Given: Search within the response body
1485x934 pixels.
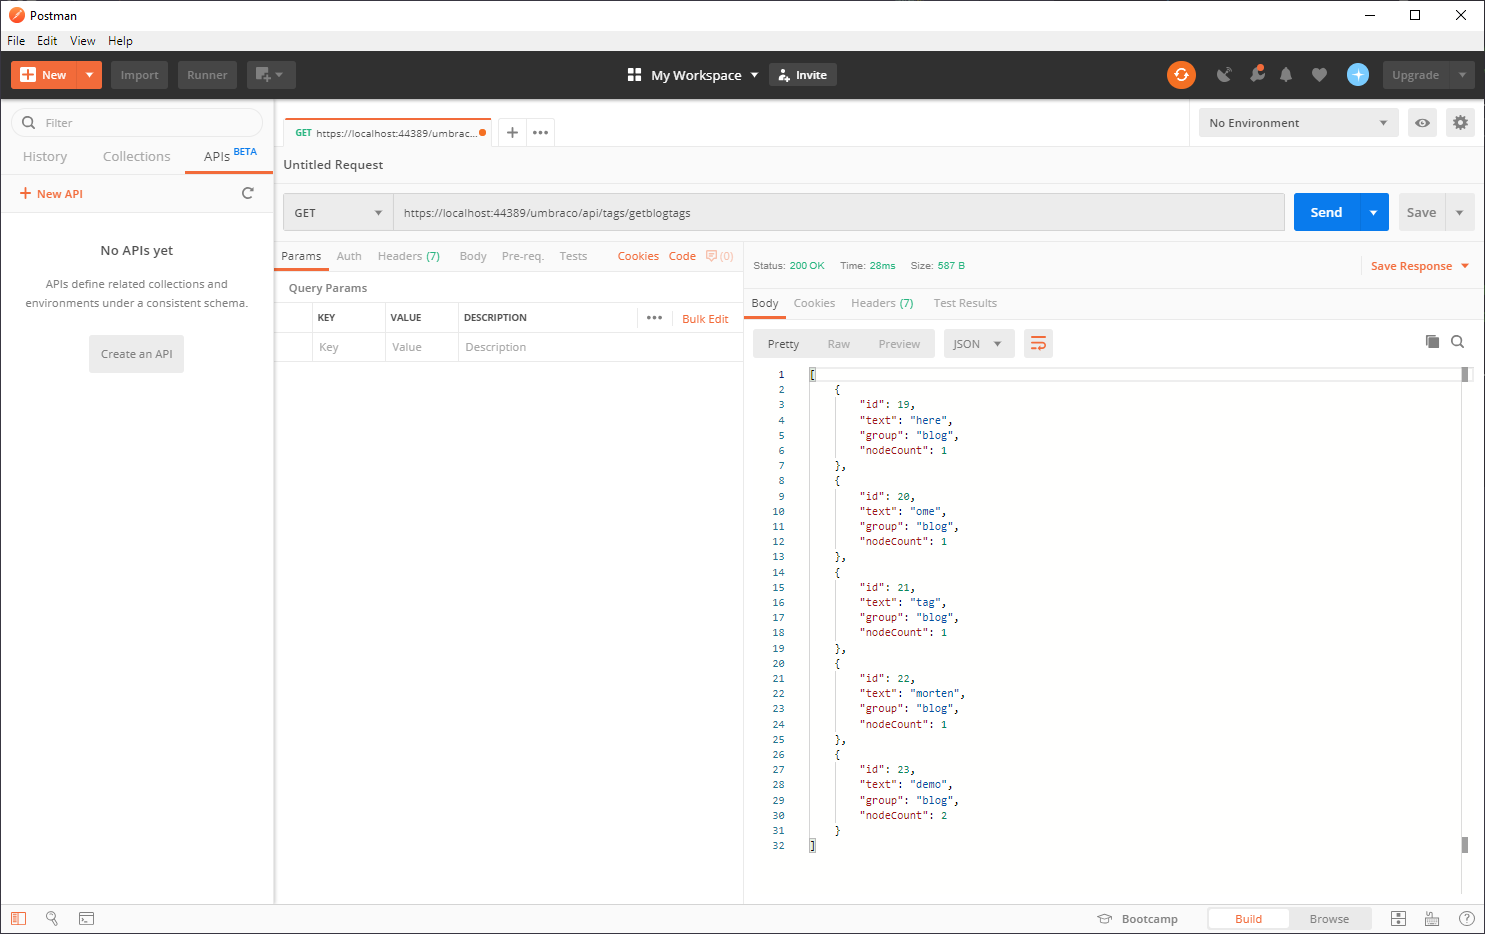Looking at the screenshot, I should tap(1458, 342).
